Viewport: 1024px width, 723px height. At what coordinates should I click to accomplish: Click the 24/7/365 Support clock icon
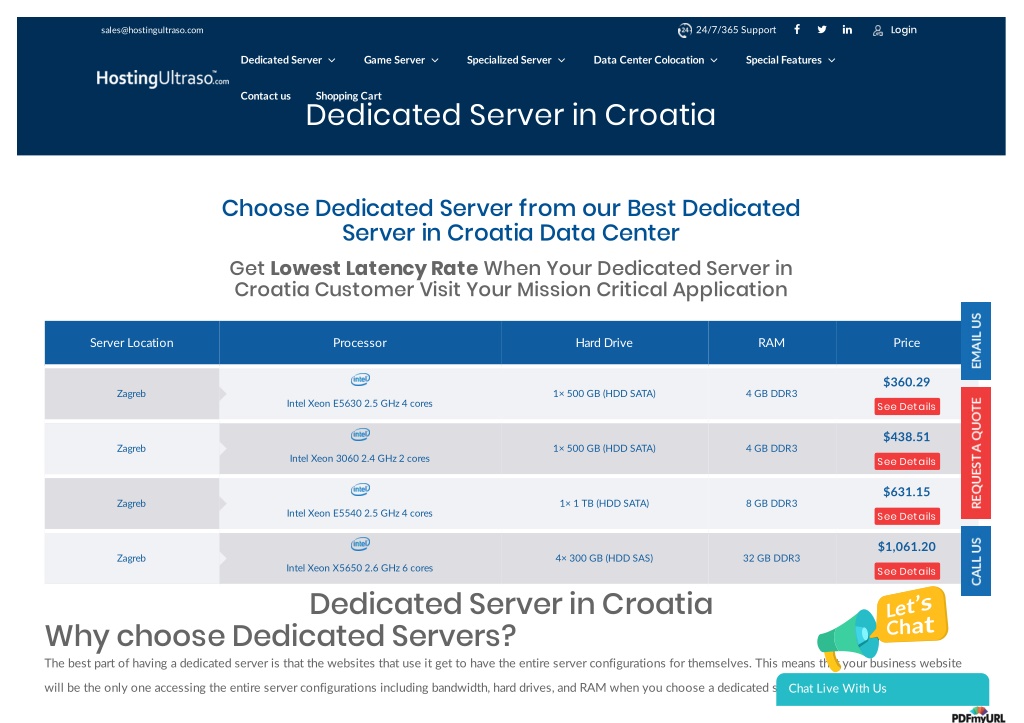[684, 30]
